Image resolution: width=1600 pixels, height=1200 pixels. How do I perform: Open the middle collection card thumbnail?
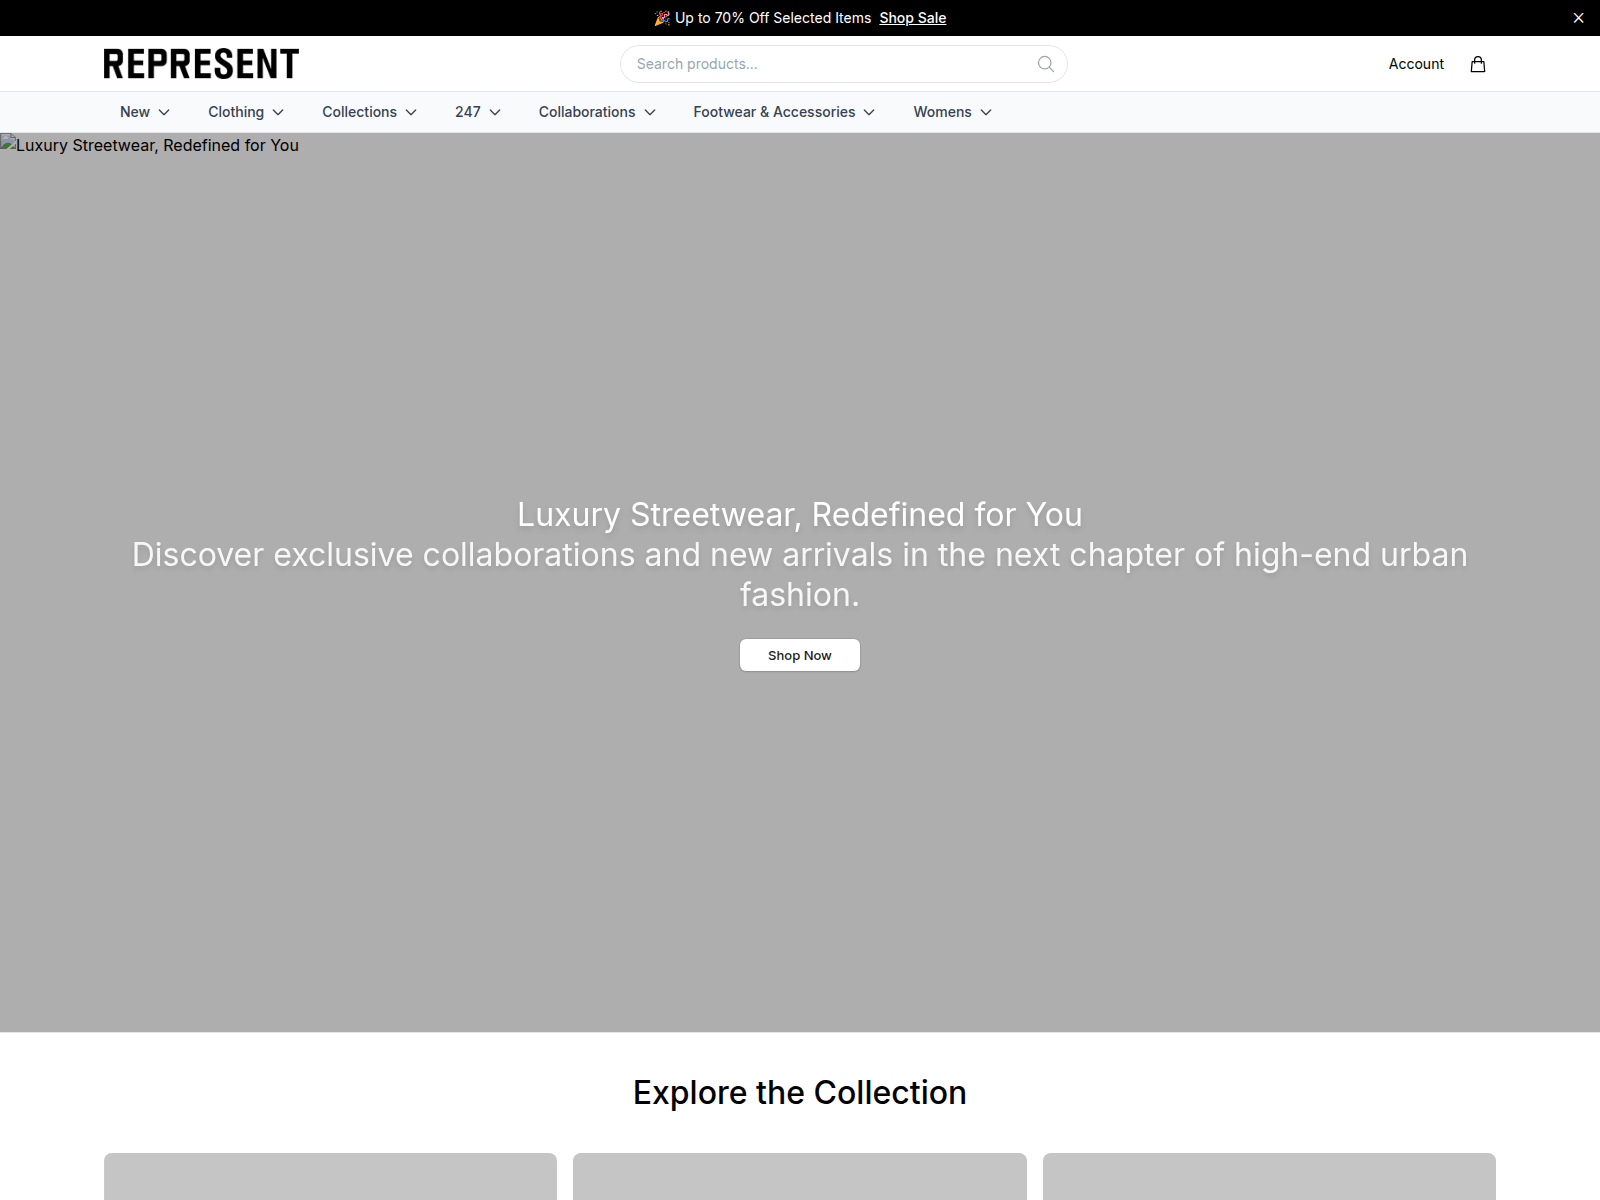click(x=800, y=1176)
